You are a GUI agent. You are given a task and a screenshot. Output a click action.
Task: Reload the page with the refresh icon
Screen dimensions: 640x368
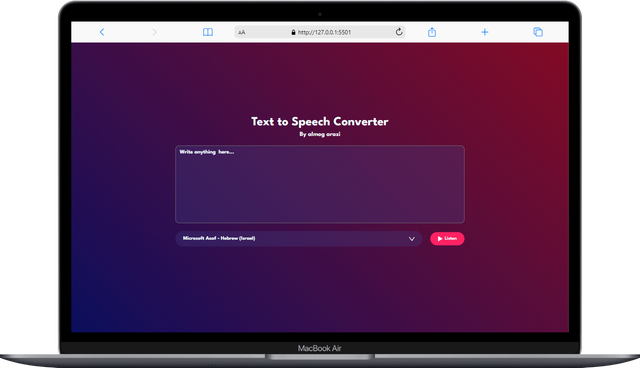pyautogui.click(x=399, y=32)
